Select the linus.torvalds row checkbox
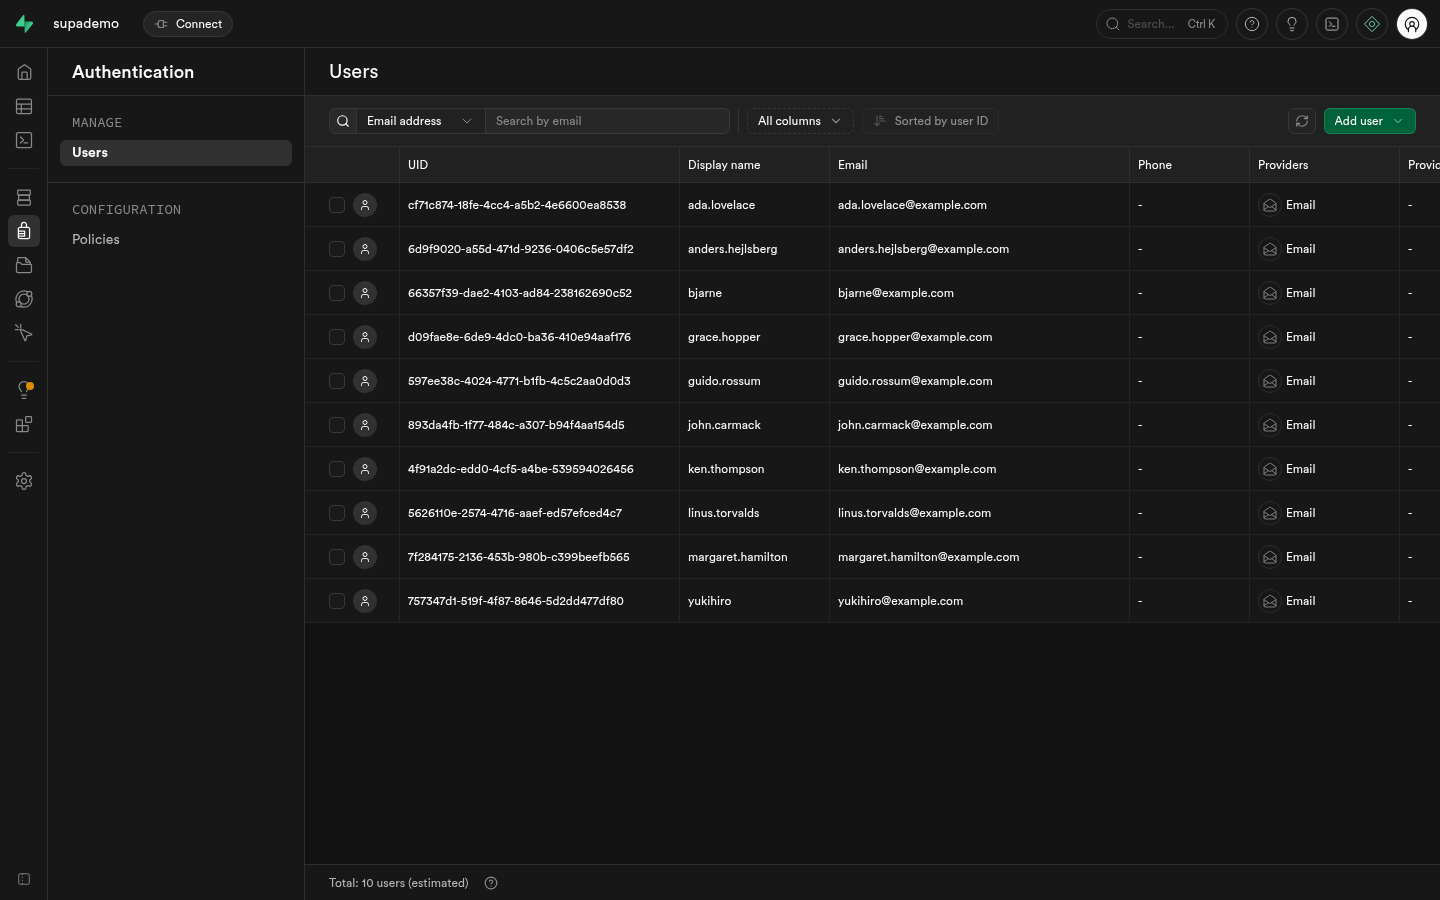This screenshot has height=900, width=1440. coord(337,513)
